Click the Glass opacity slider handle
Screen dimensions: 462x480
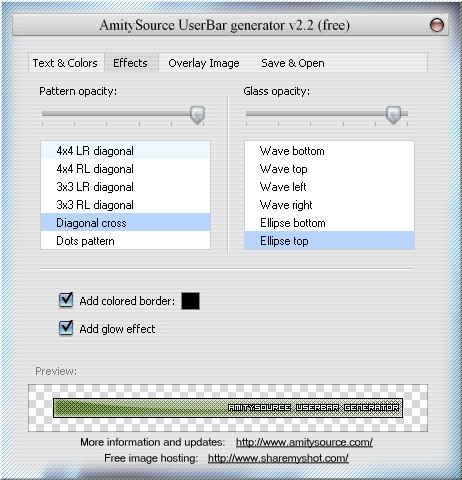pos(393,115)
